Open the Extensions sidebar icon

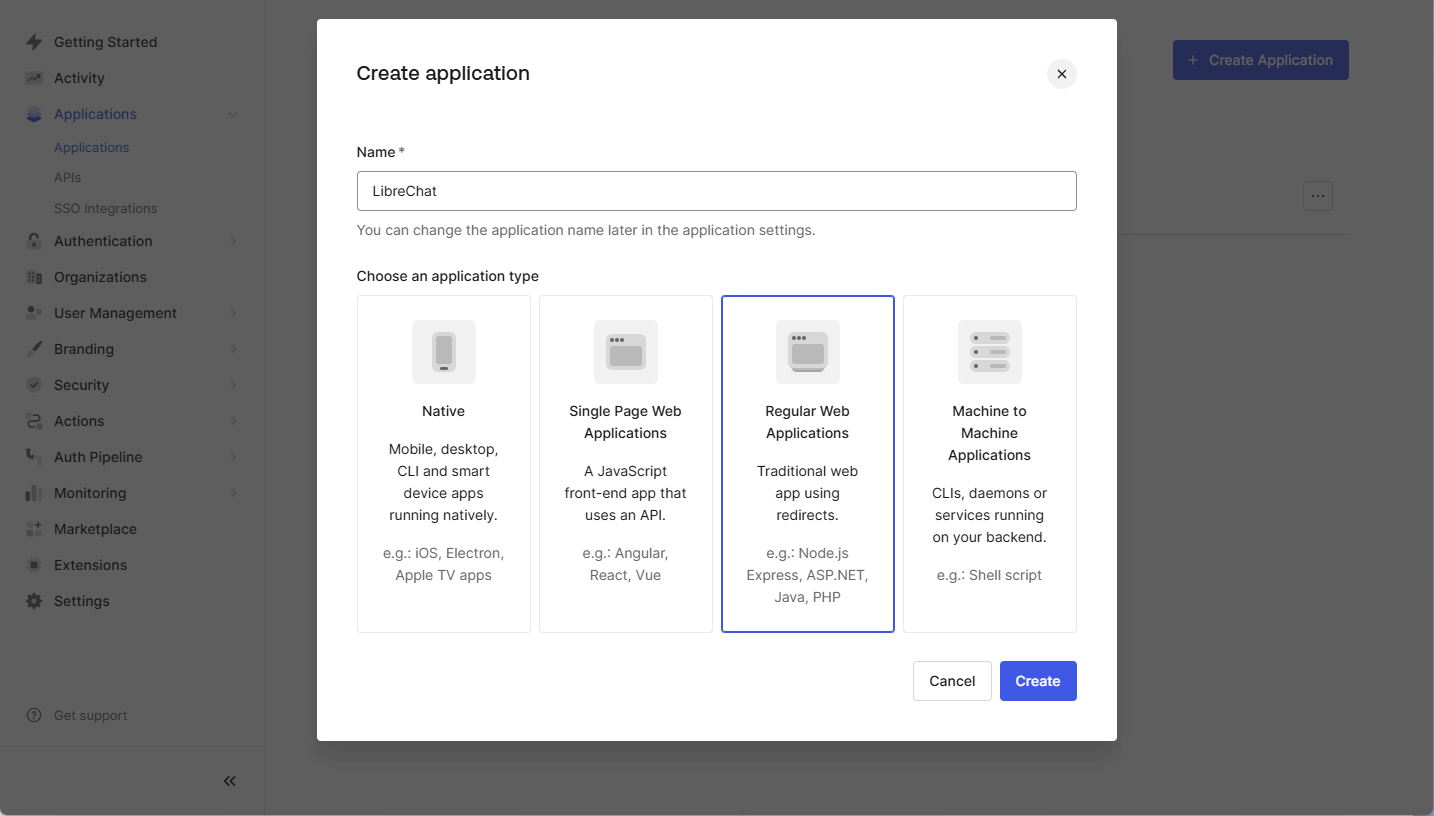click(35, 565)
